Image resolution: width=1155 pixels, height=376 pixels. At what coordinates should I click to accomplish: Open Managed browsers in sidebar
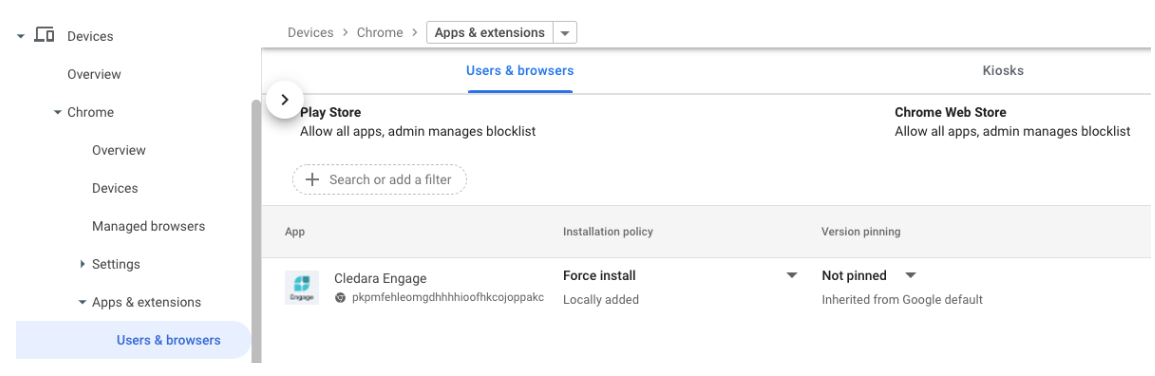tap(149, 226)
